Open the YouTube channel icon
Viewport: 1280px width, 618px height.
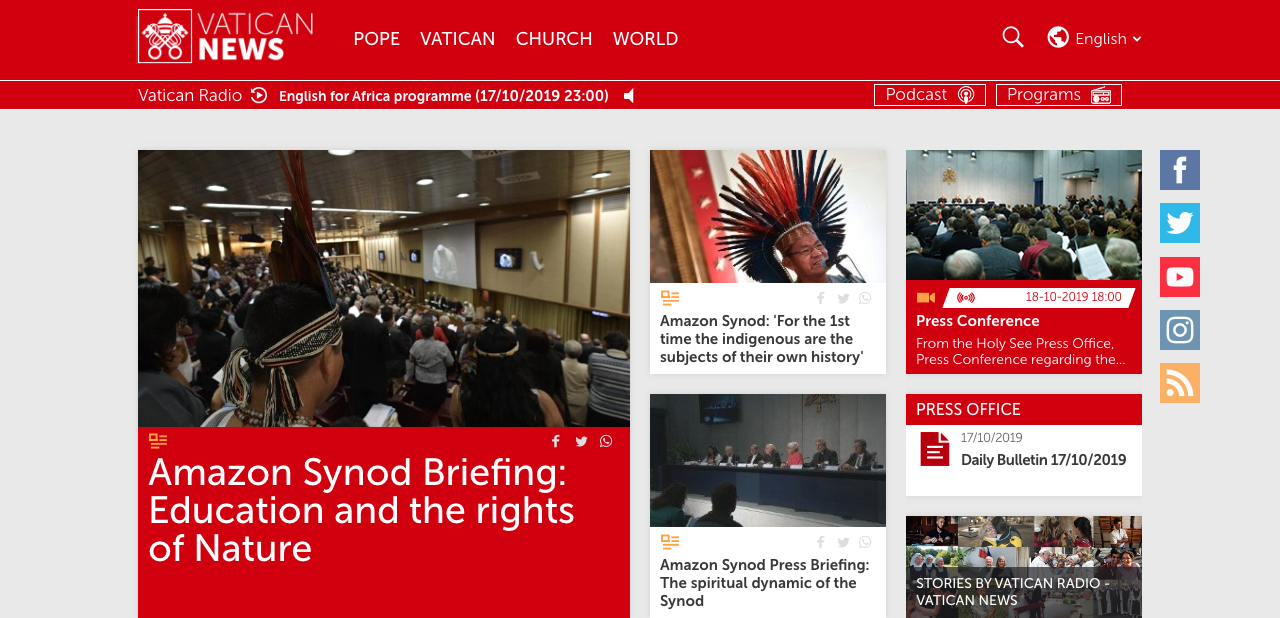point(1180,277)
